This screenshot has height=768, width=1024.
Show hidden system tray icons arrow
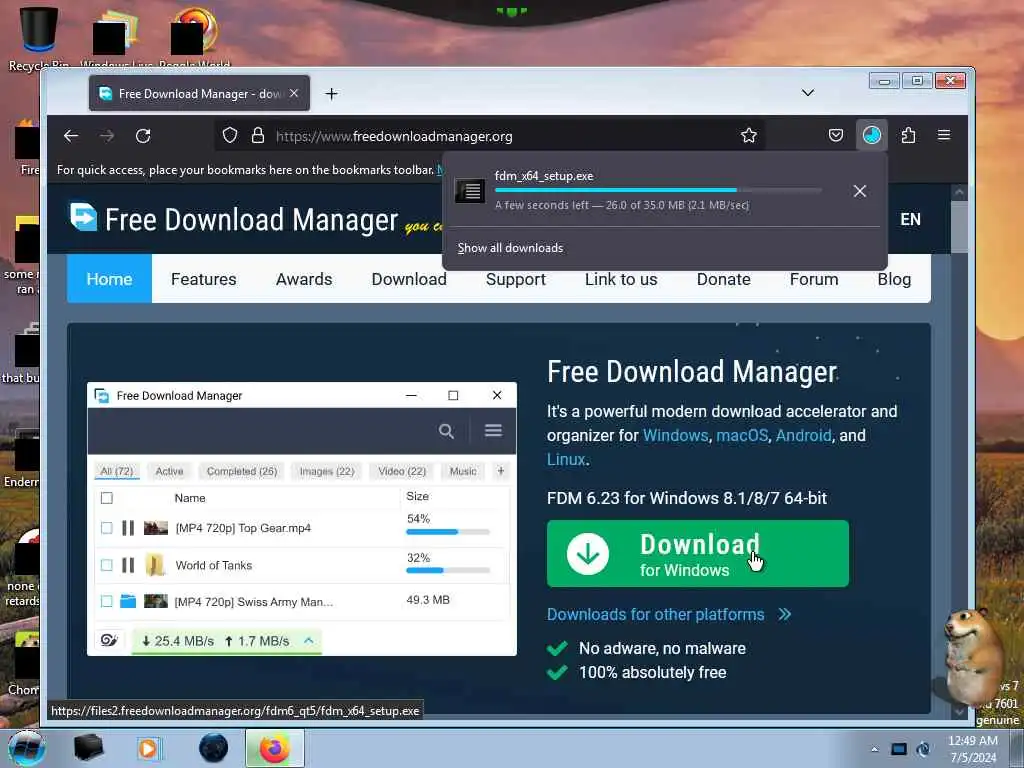[874, 749]
